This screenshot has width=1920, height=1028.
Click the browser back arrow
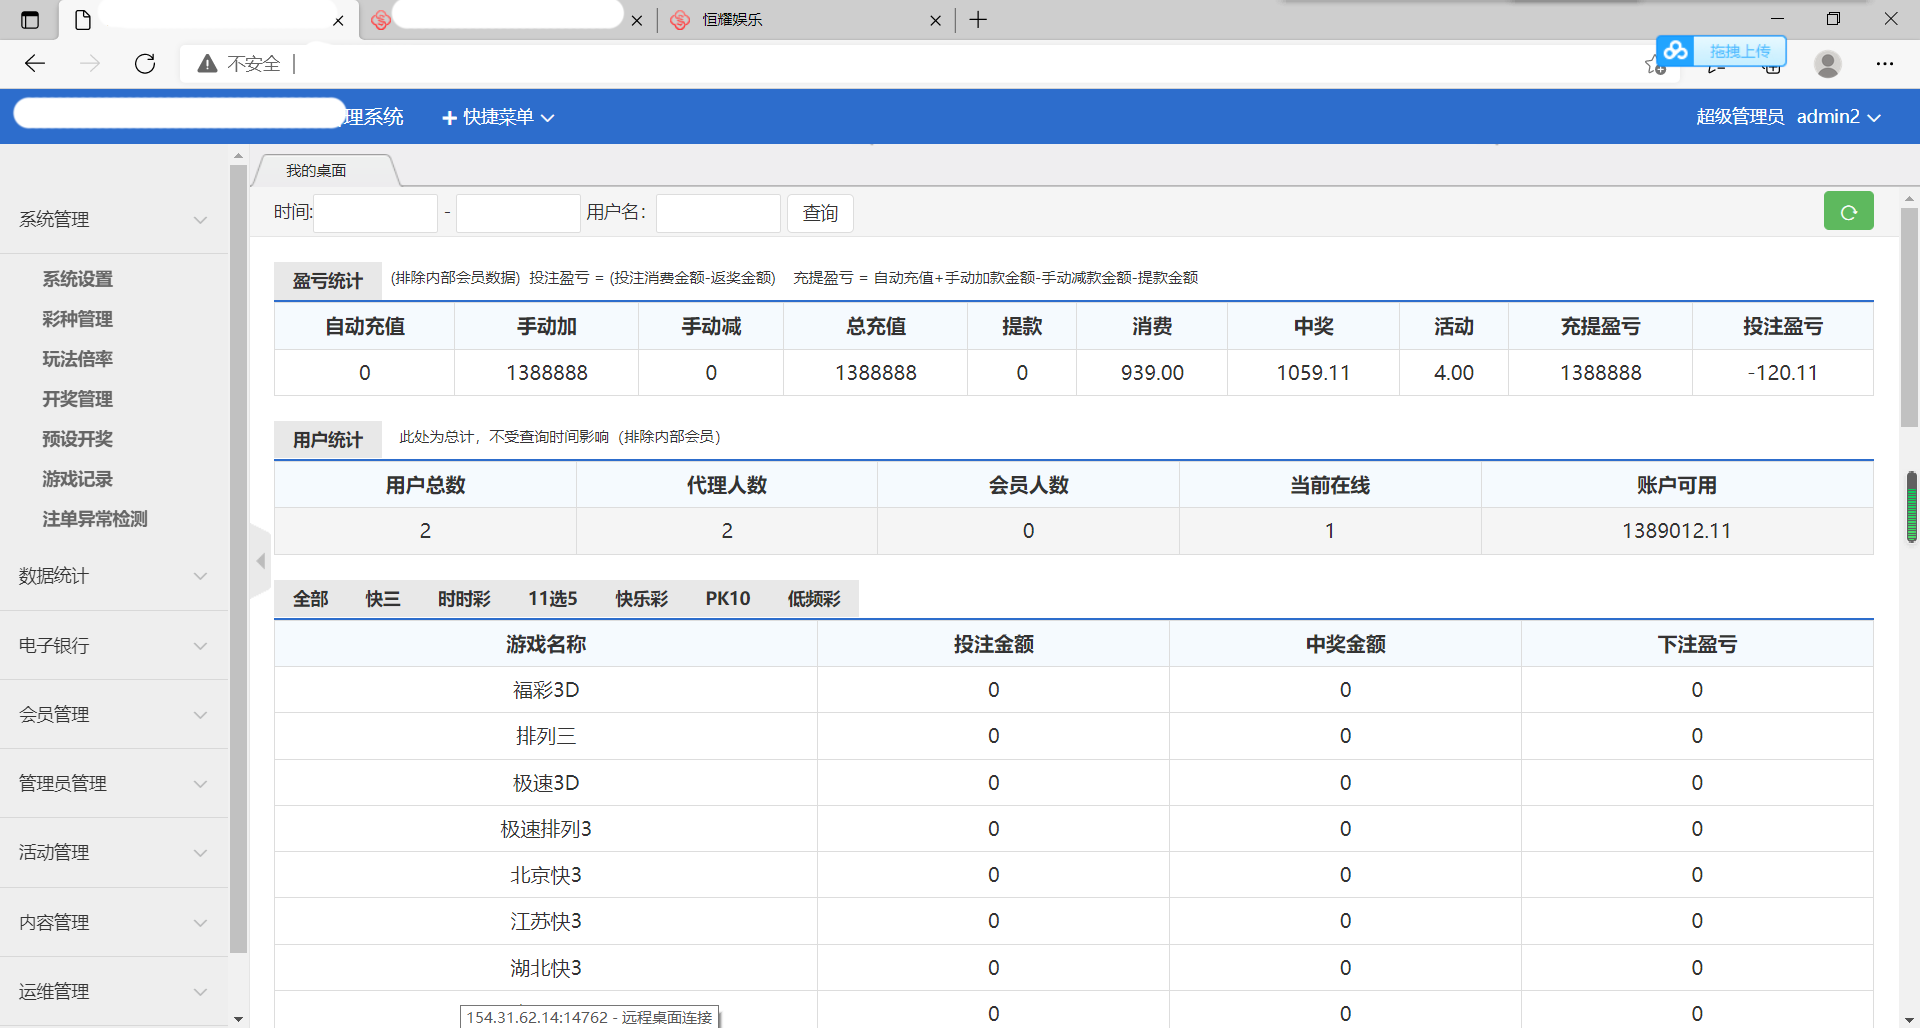35,64
